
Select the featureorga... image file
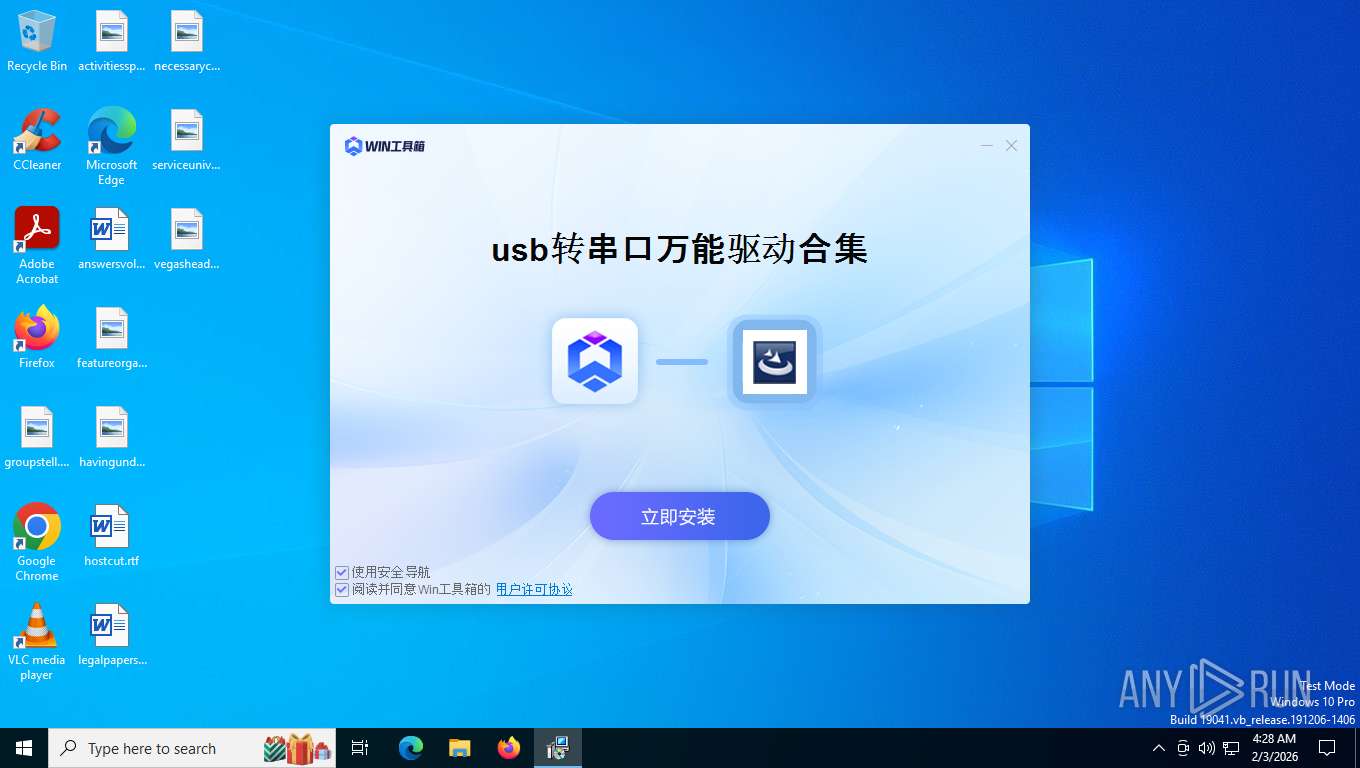coord(112,339)
